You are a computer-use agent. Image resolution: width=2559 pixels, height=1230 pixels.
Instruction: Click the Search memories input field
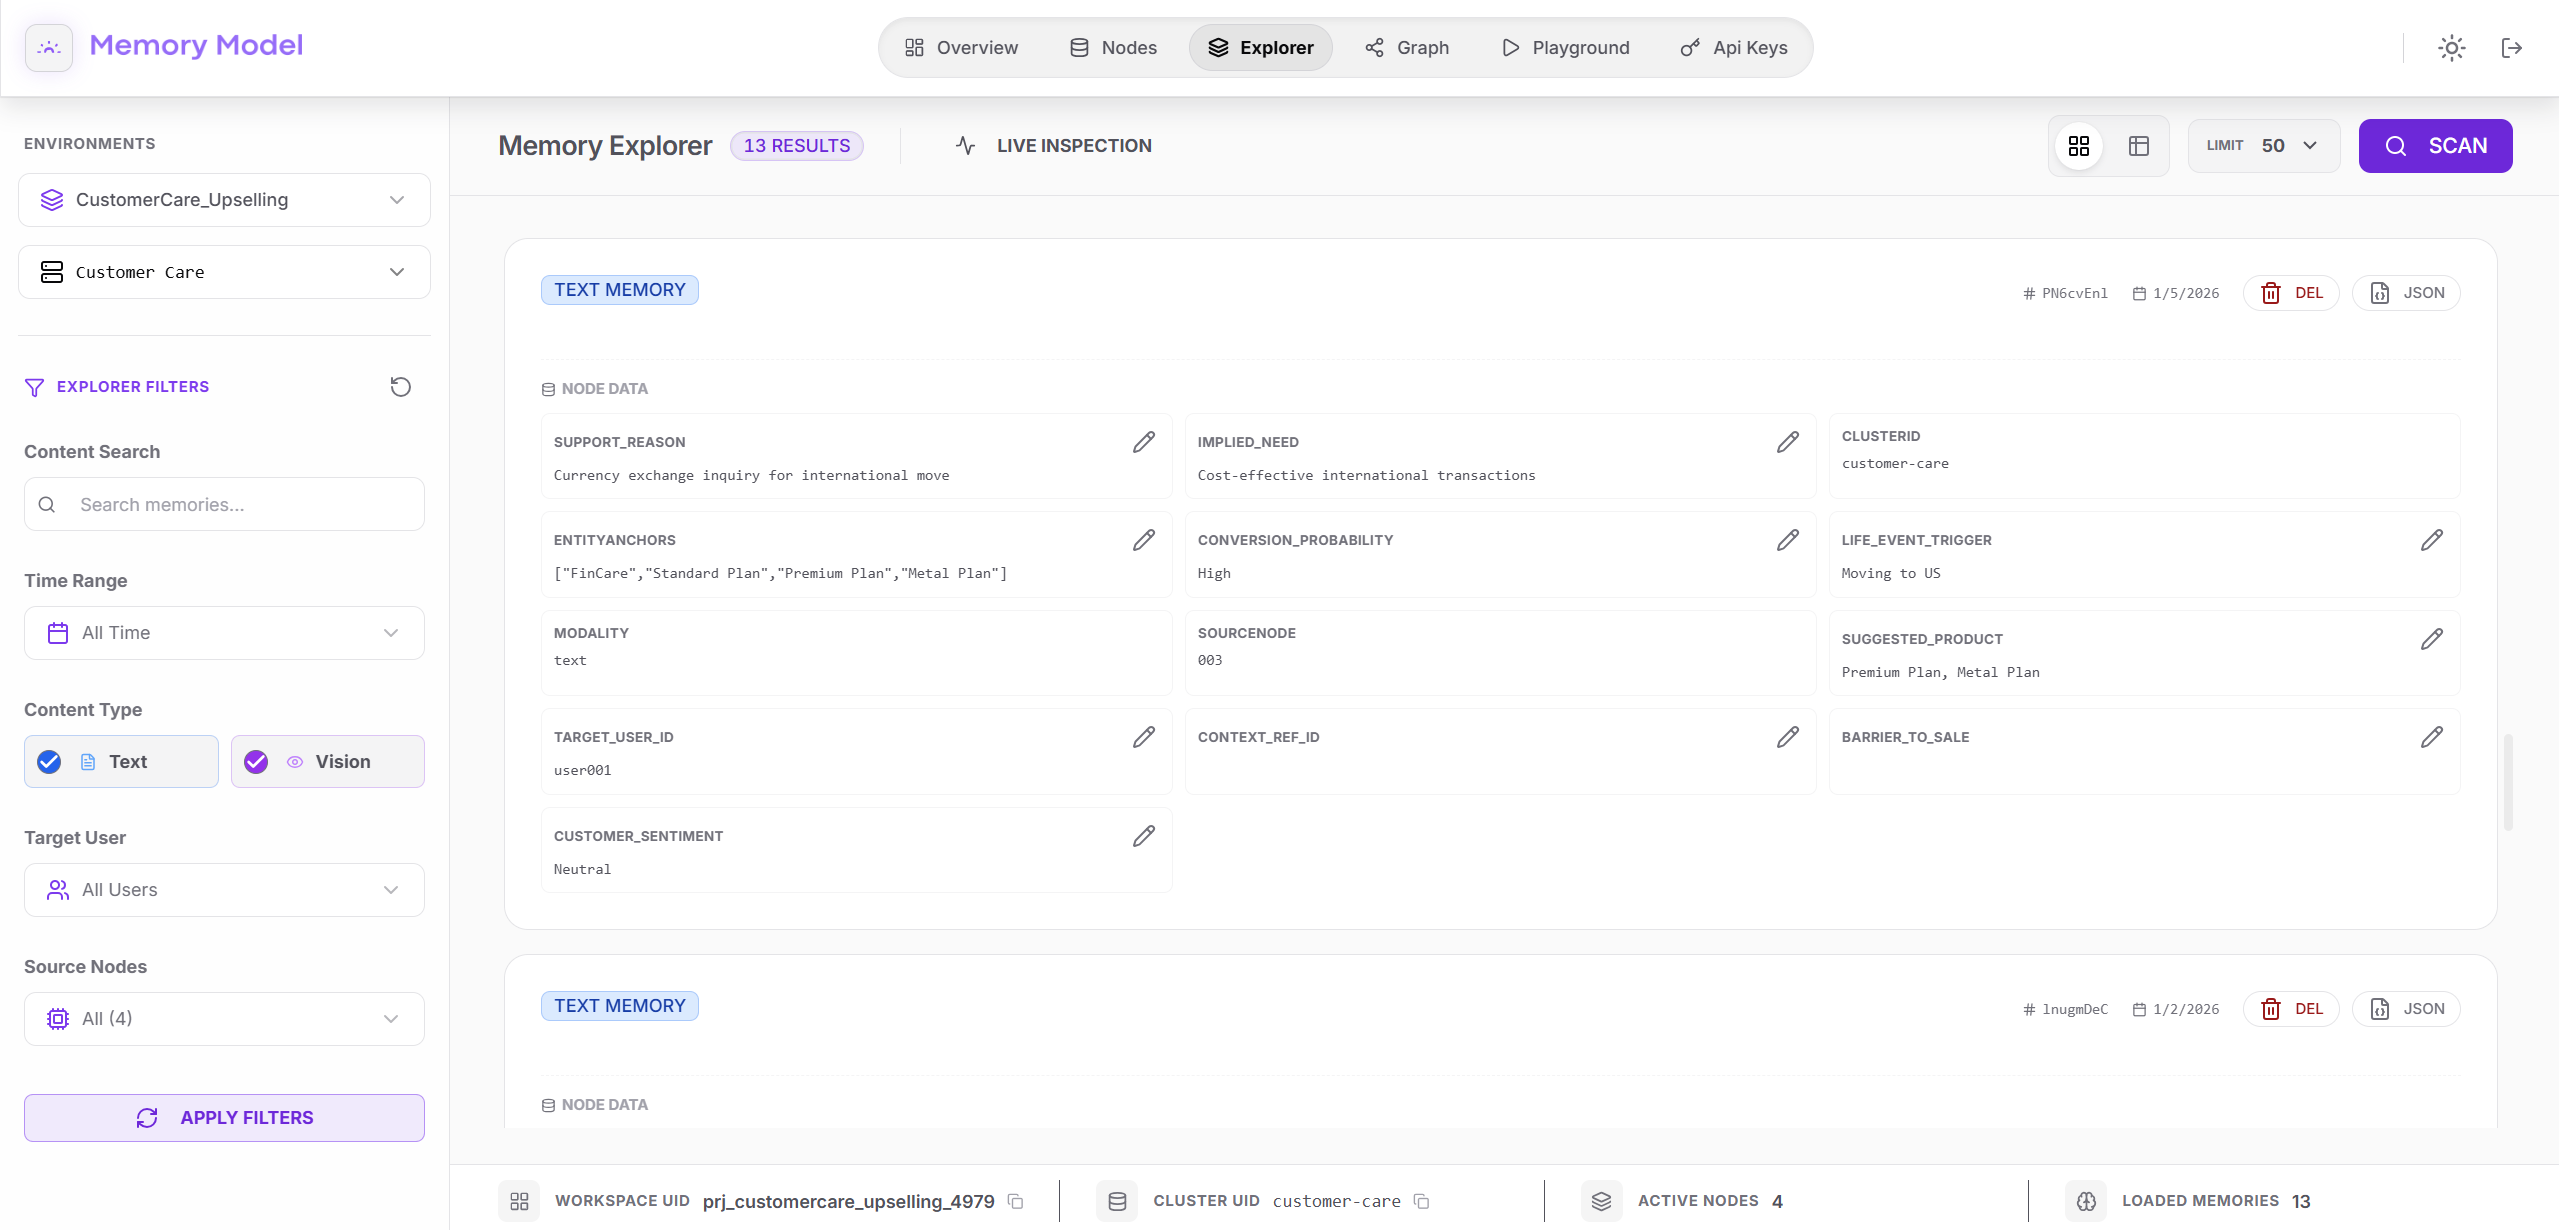pos(240,505)
